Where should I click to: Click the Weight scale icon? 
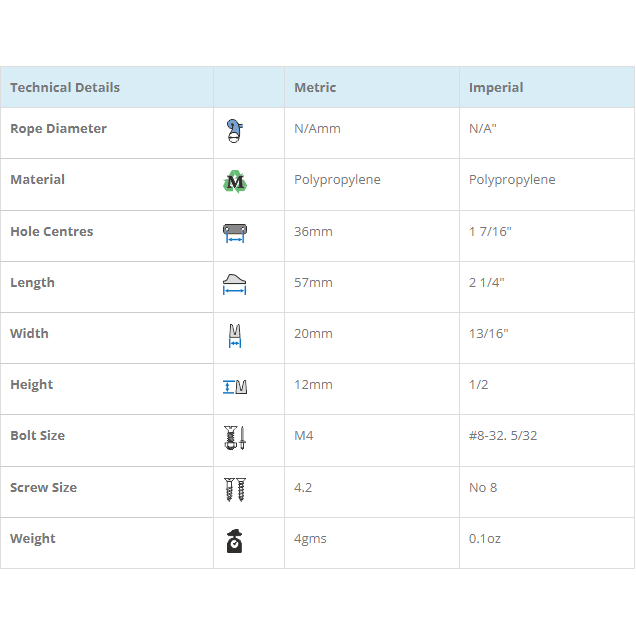(235, 540)
